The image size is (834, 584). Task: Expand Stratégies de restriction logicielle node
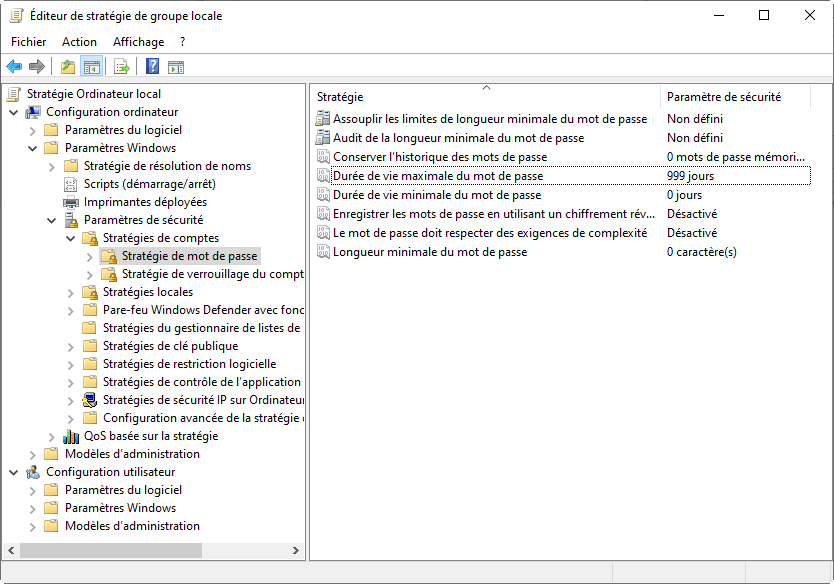pyautogui.click(x=70, y=365)
